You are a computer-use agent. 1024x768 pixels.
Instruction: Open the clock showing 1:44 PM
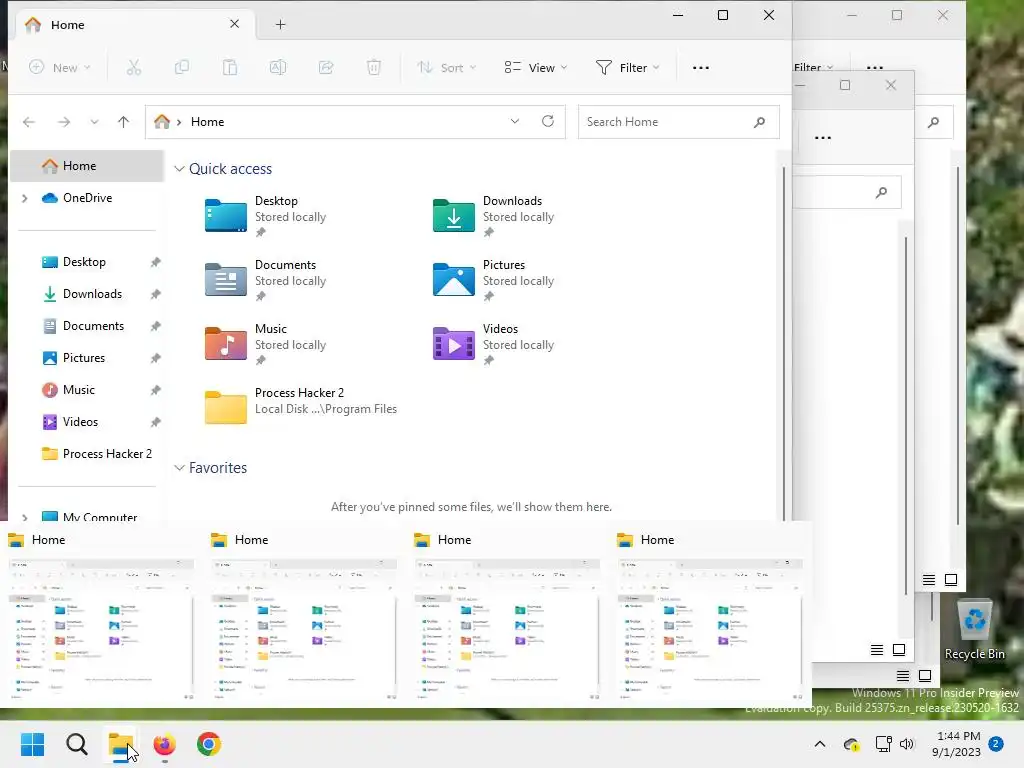[x=956, y=744]
